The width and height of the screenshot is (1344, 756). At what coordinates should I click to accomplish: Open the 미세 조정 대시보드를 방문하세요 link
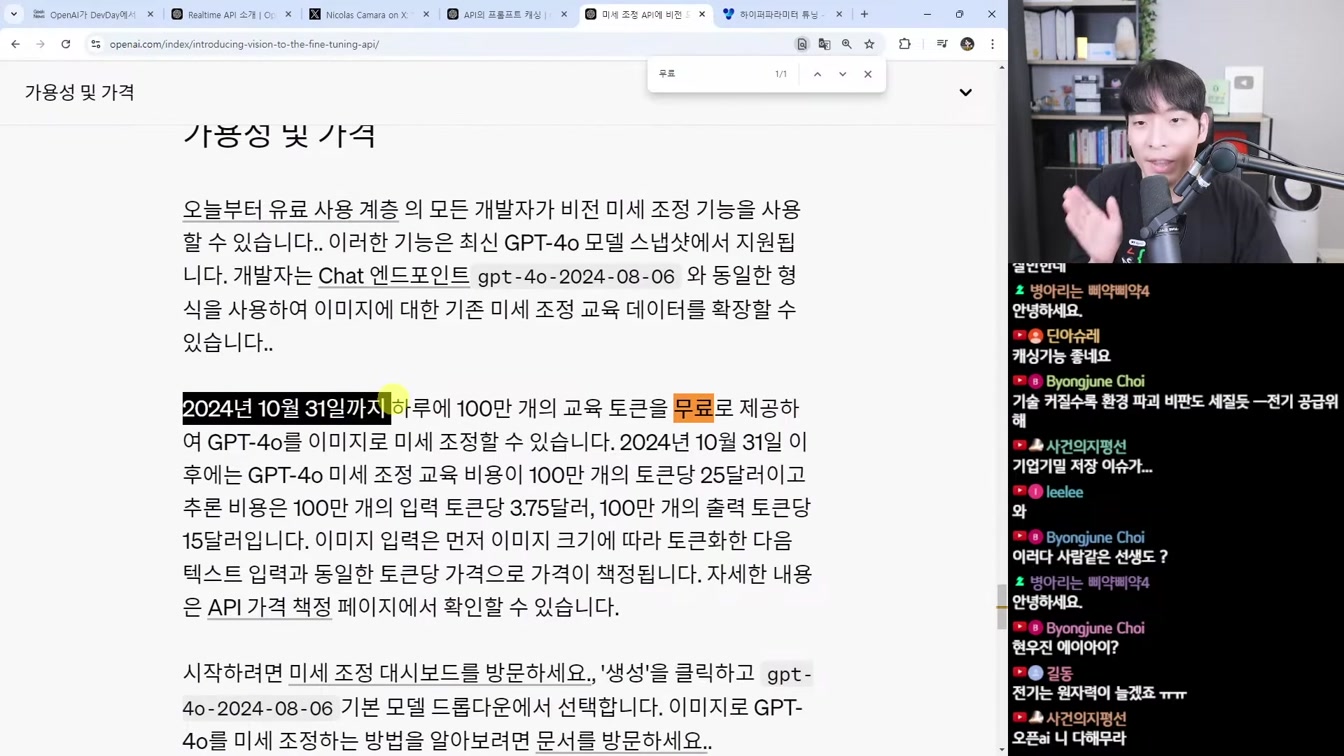(x=442, y=674)
